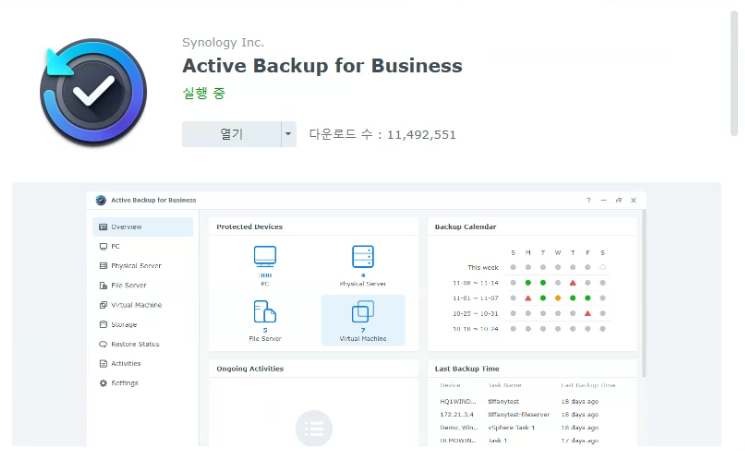Click the orange diamond in the 11-01 ~ 11-07 row
Image resolution: width=745 pixels, height=451 pixels.
[x=558, y=298]
